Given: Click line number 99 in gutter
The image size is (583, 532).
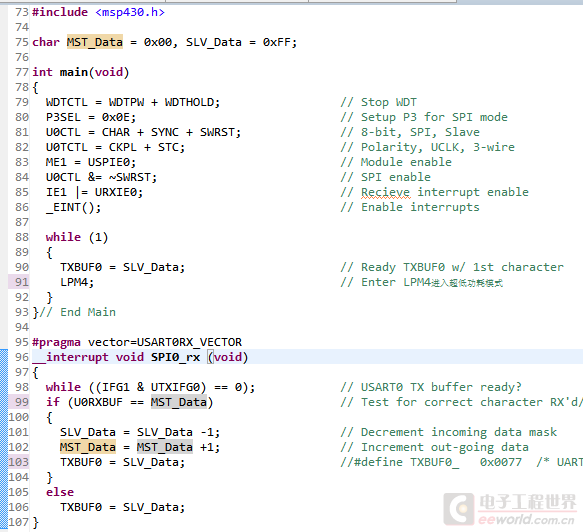Looking at the screenshot, I should coord(22,402).
